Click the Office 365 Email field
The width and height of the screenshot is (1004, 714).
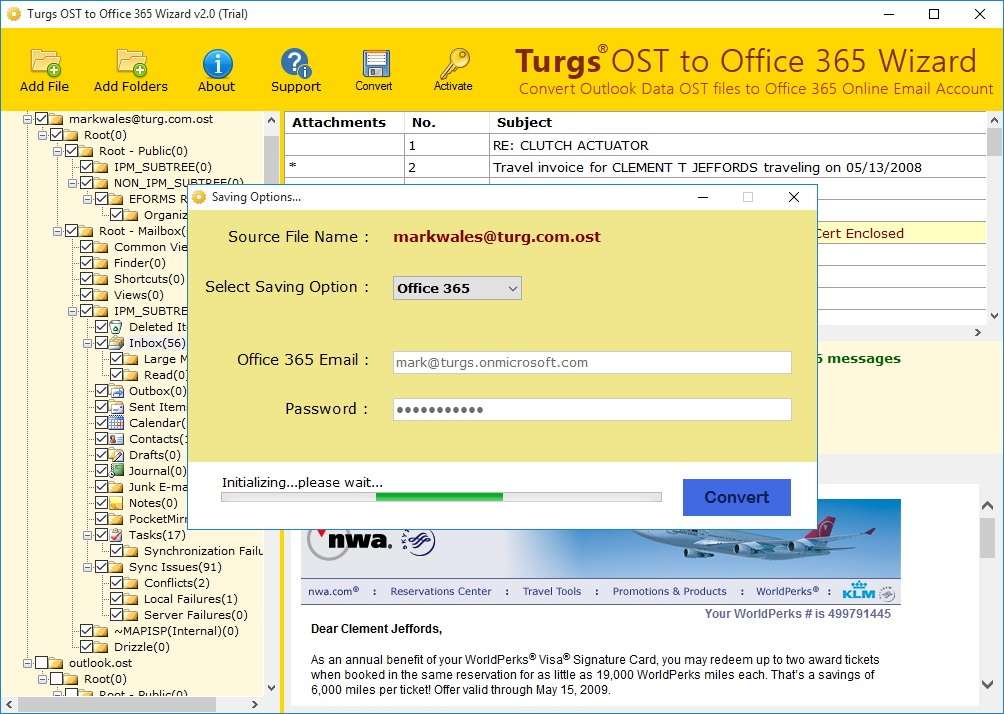592,362
